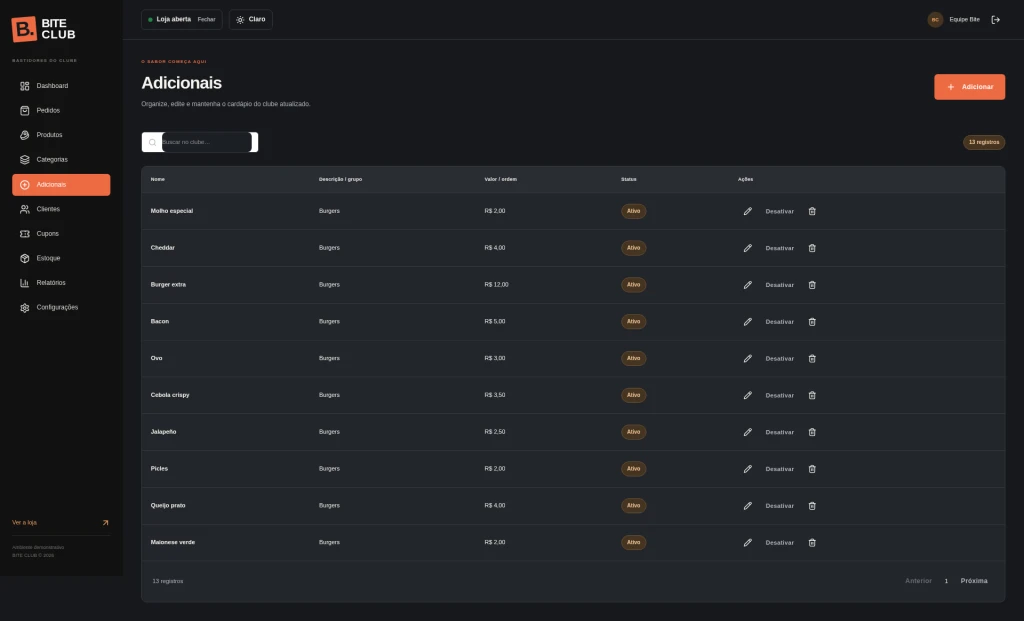Navigate to Categorias
This screenshot has width=1024, height=621.
pyautogui.click(x=61, y=159)
